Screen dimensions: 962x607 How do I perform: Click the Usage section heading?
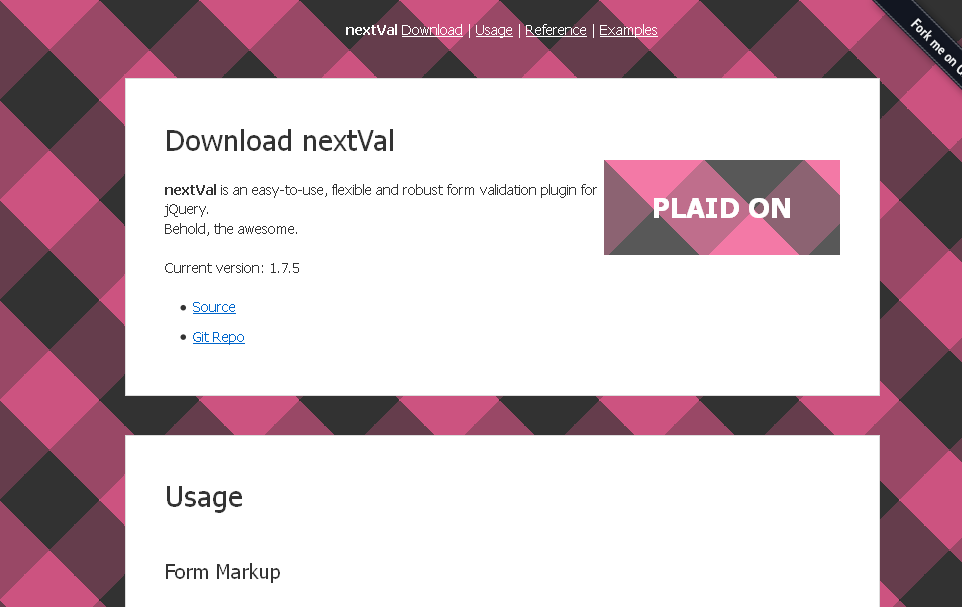[204, 497]
